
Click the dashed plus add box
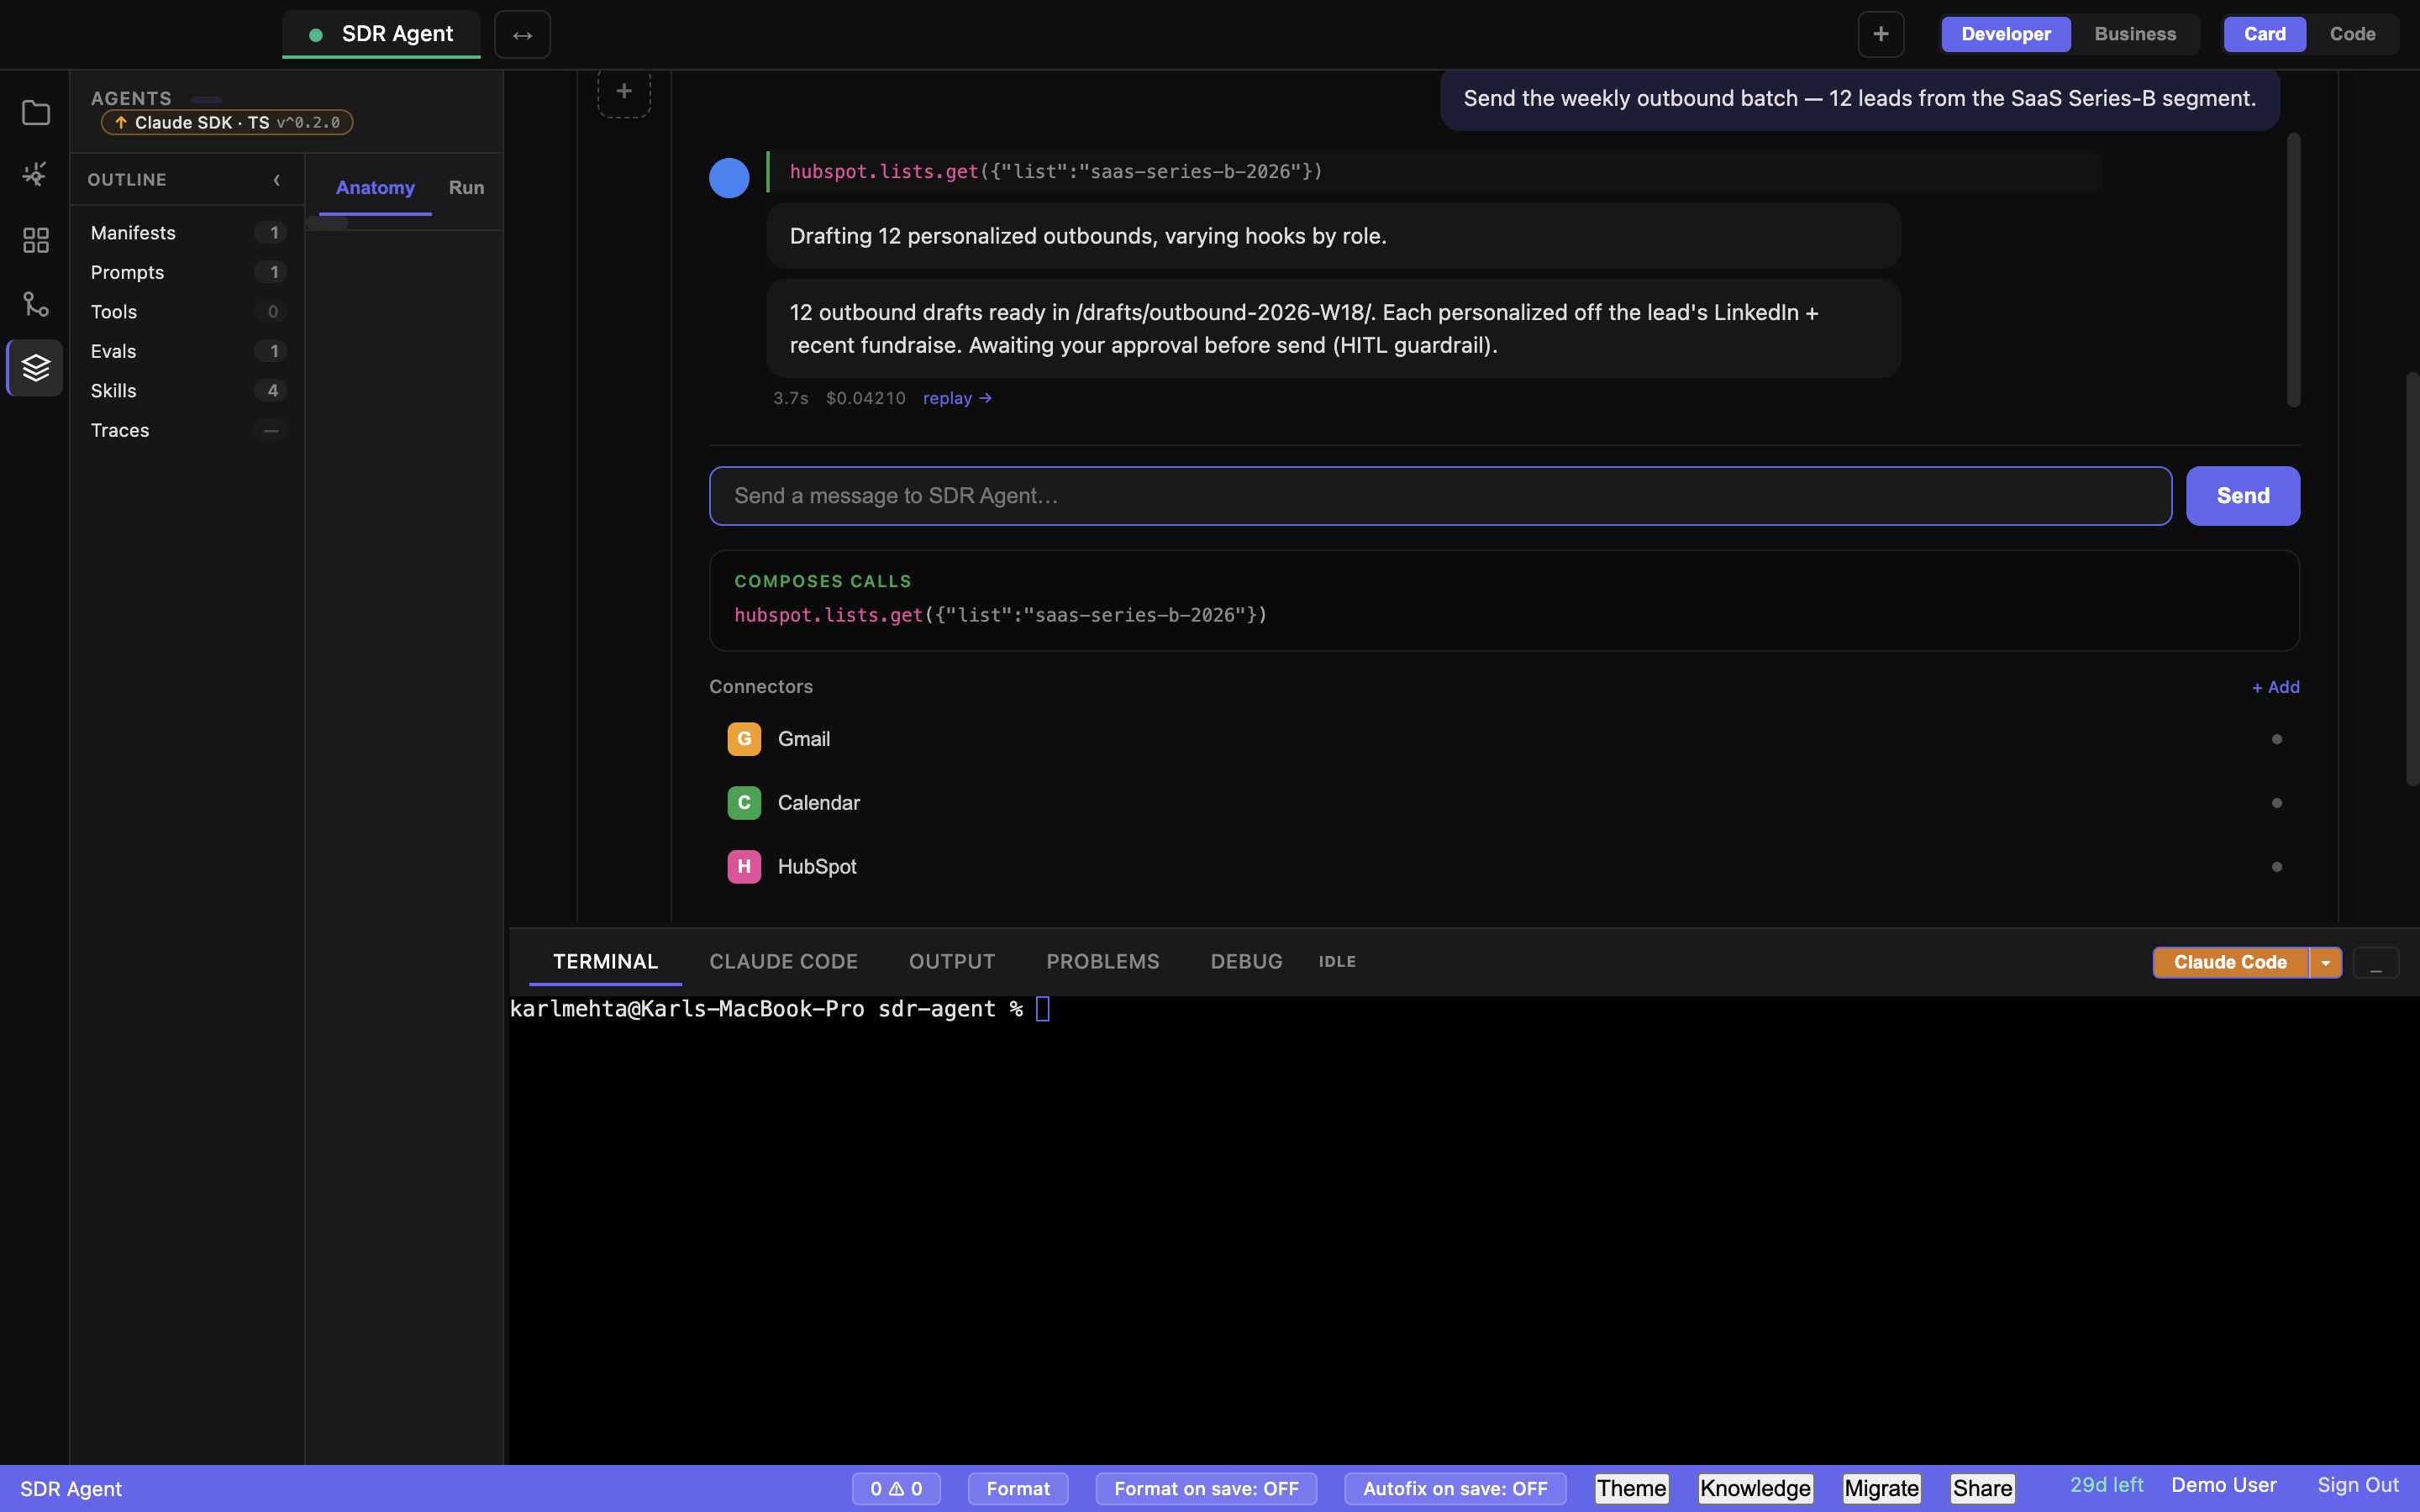(624, 92)
